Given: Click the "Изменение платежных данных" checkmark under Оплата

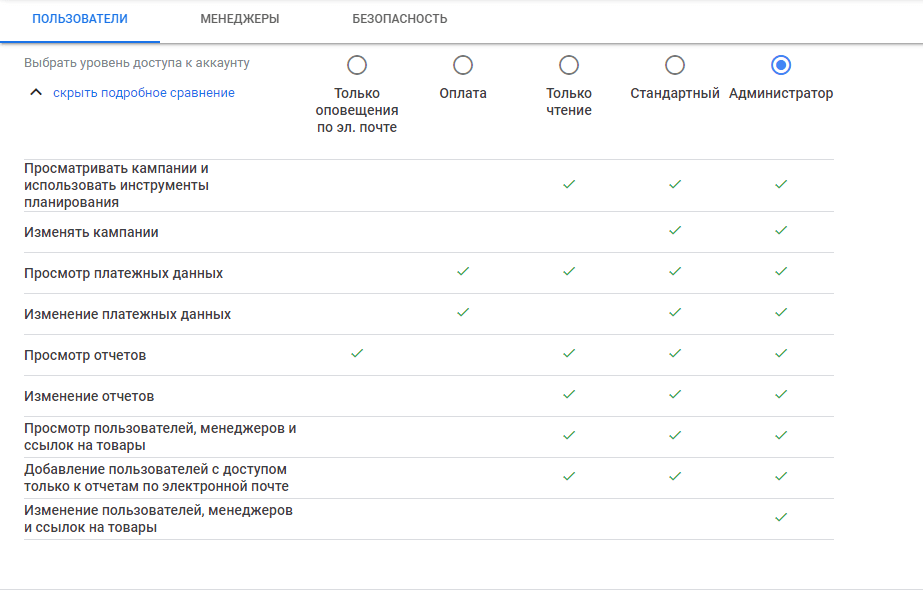Looking at the screenshot, I should point(463,312).
